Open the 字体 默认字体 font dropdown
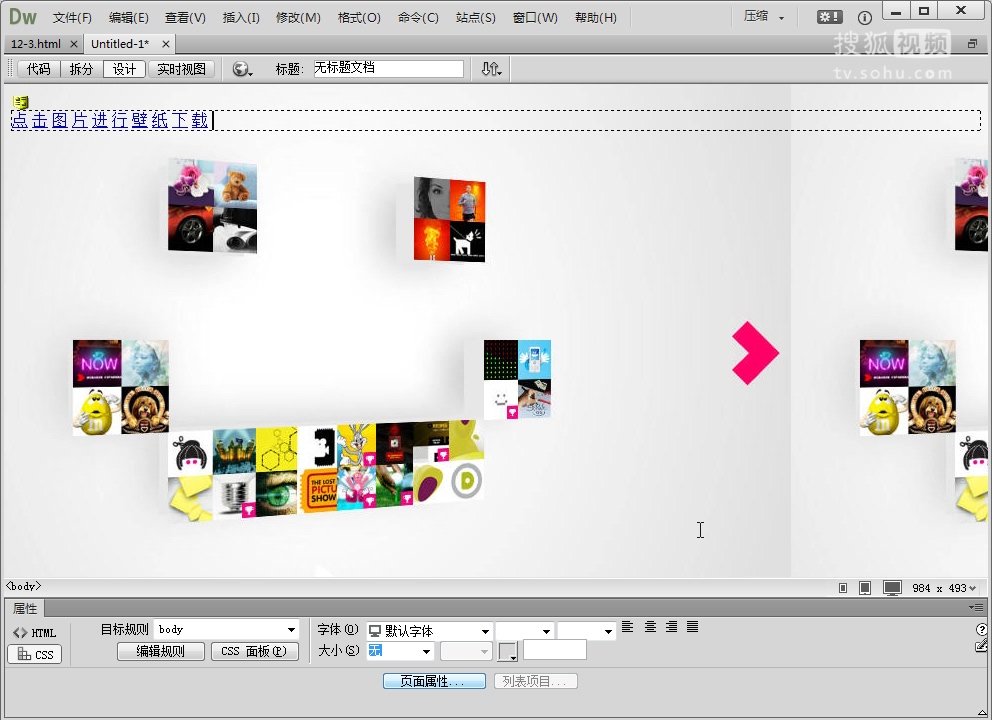992x720 pixels. click(429, 631)
